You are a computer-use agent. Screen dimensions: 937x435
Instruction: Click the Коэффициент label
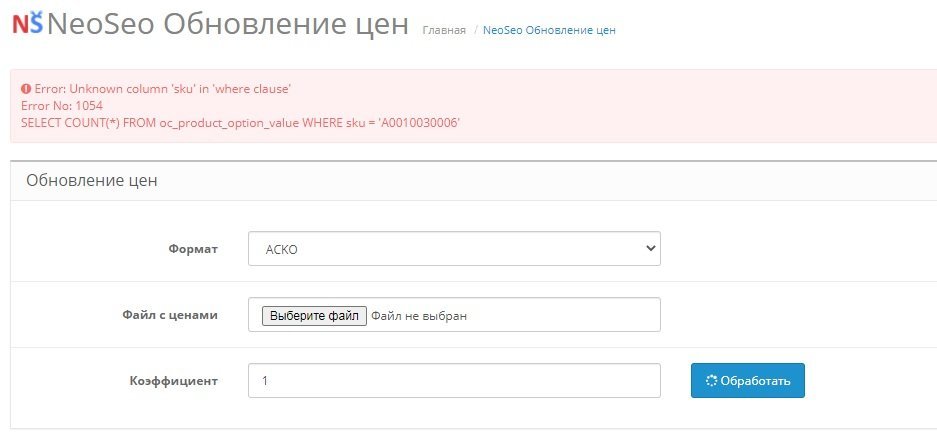click(173, 381)
